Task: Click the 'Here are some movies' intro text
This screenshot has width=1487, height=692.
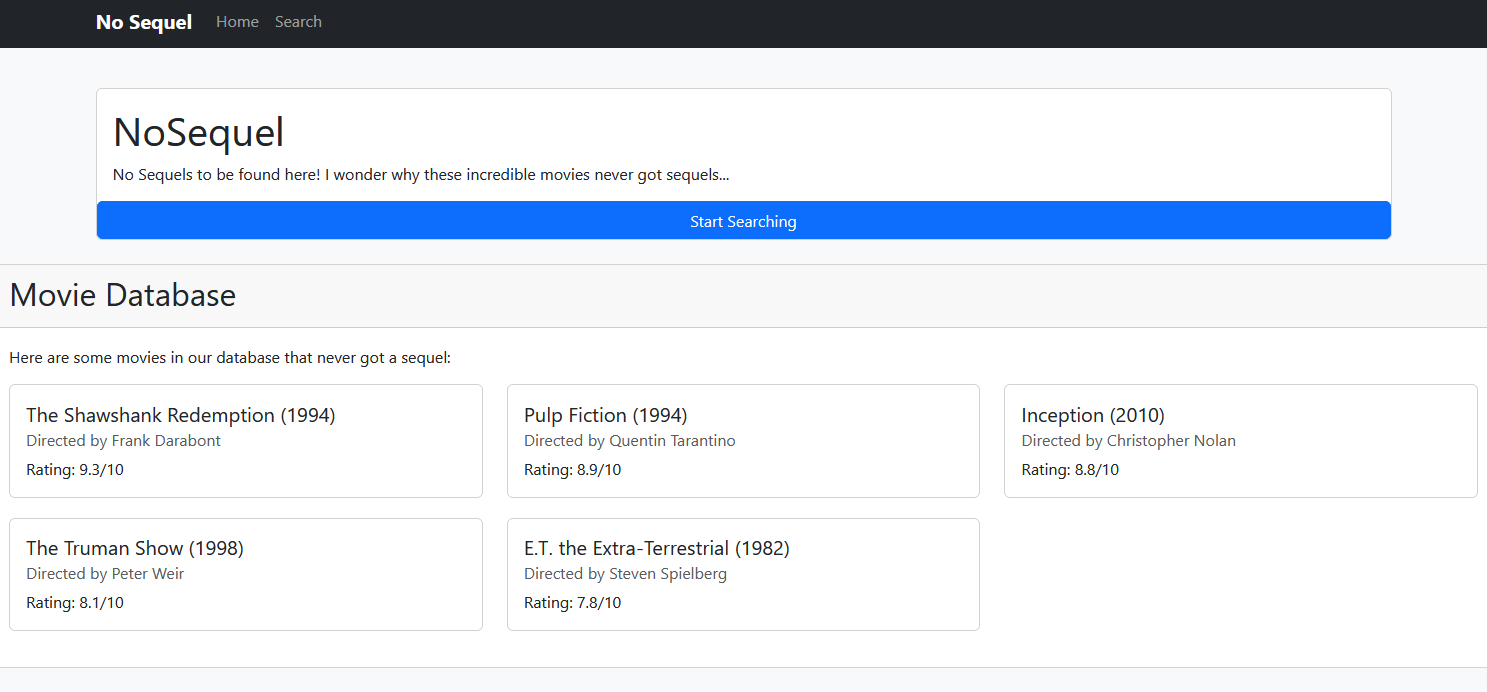Action: click(x=230, y=358)
